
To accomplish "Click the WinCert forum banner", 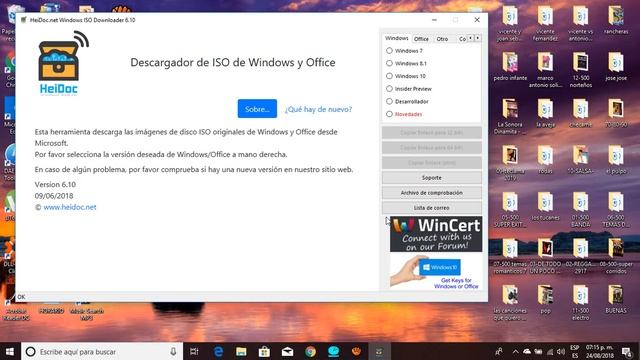I will (x=436, y=234).
